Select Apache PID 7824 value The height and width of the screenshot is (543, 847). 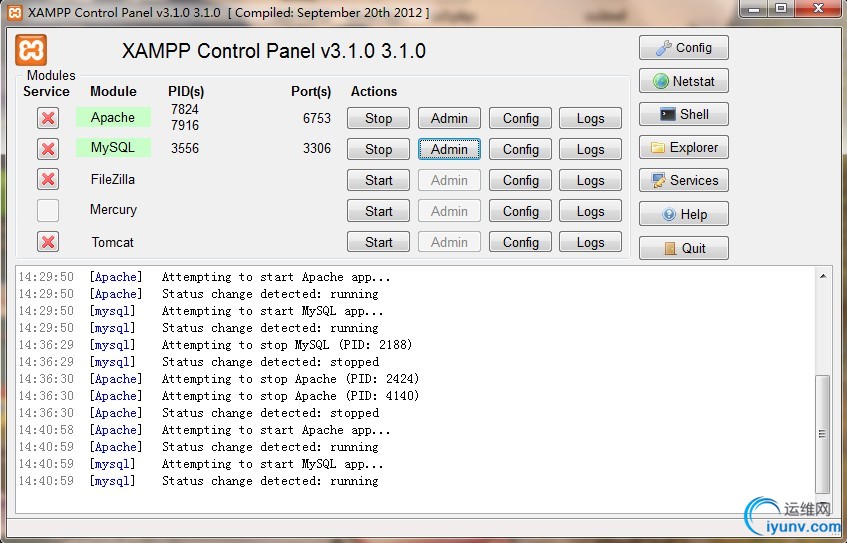point(185,109)
